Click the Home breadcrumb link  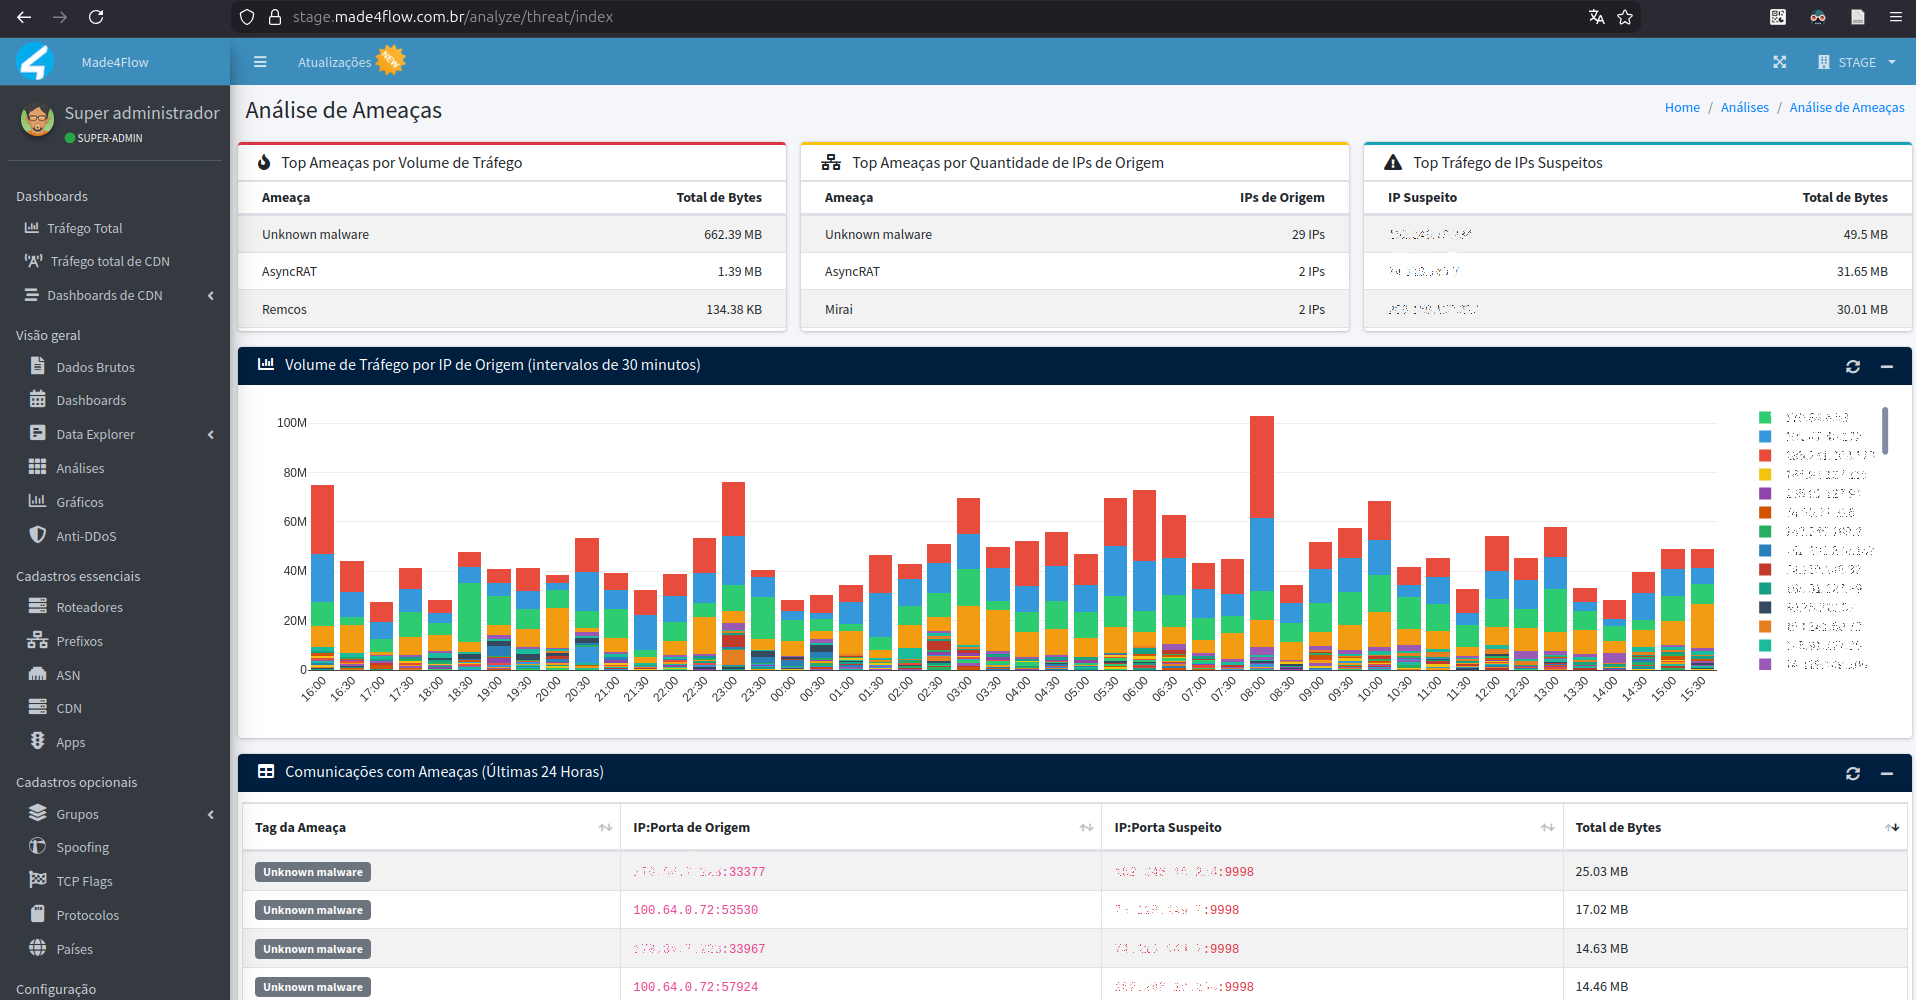pyautogui.click(x=1682, y=108)
